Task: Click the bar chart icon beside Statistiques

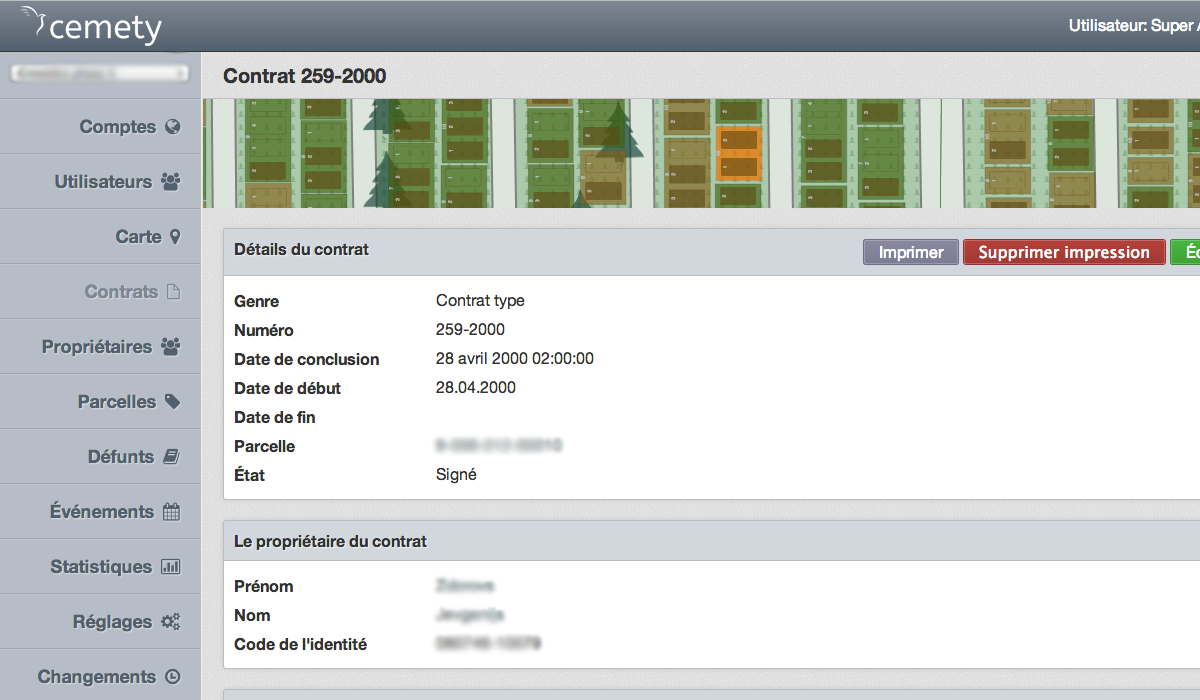Action: [x=171, y=567]
